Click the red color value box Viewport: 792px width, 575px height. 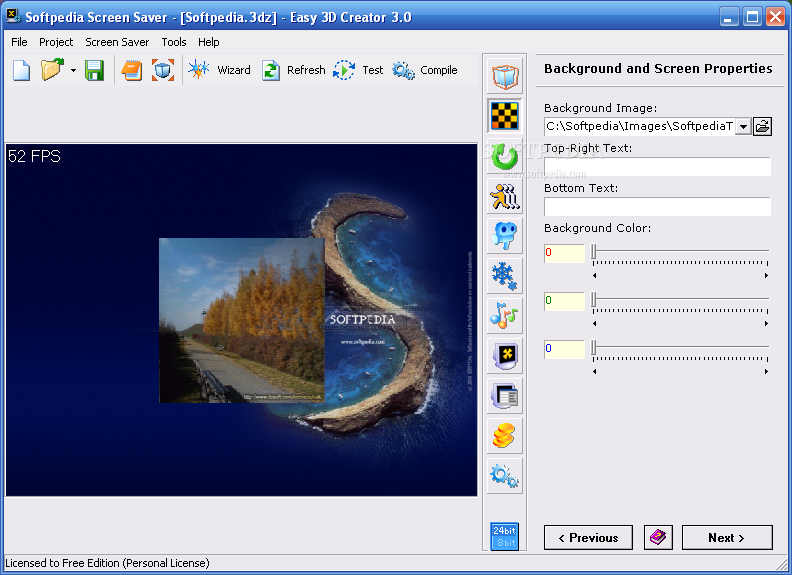[564, 253]
